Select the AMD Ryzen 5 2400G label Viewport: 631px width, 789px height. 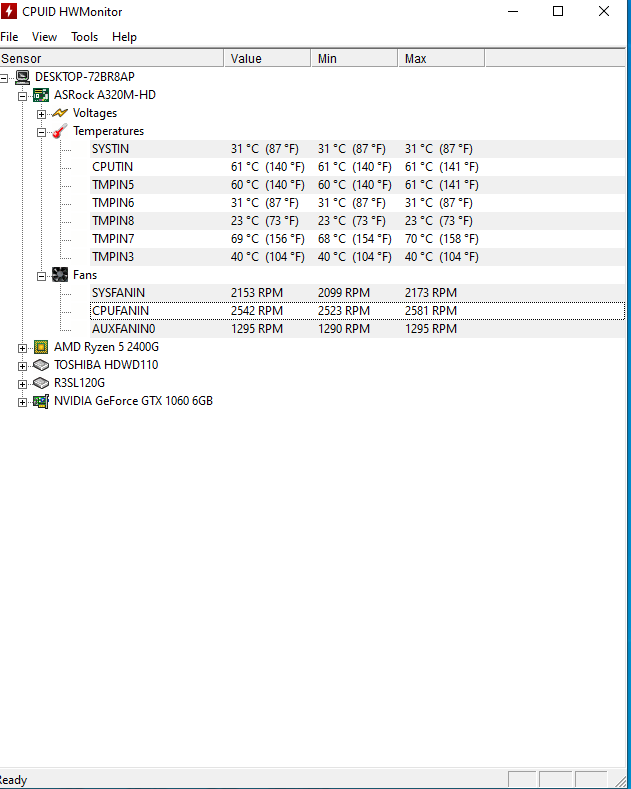(106, 347)
